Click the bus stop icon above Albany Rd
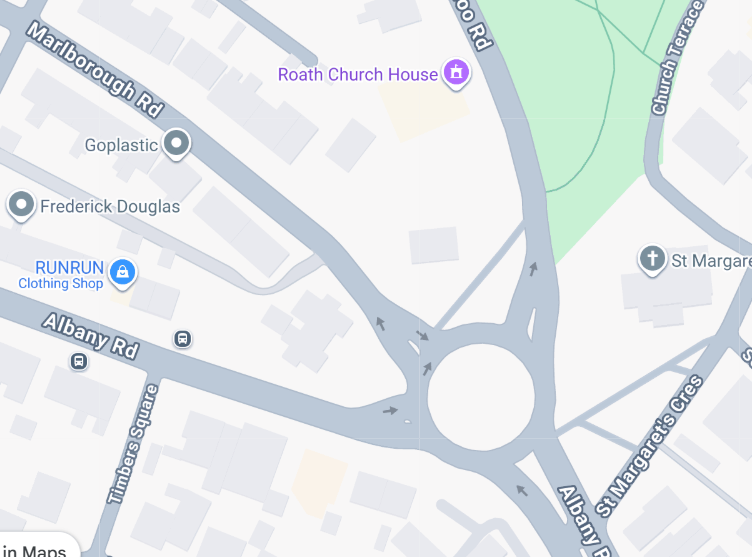Screen dimensions: 752x557 click(x=182, y=339)
